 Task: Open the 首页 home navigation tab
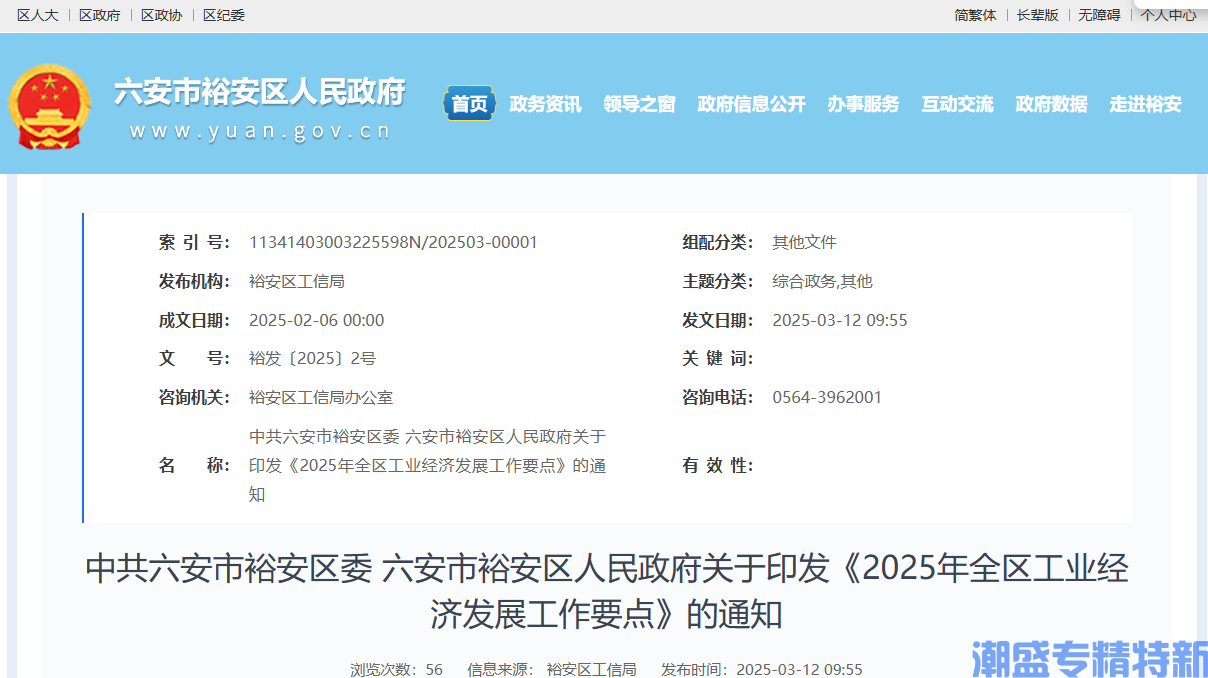469,104
